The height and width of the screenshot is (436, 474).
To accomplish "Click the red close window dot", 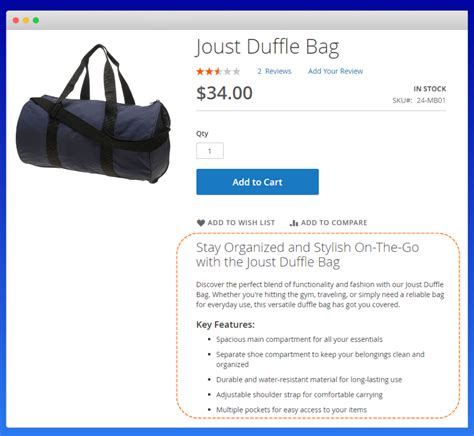I will (x=16, y=20).
